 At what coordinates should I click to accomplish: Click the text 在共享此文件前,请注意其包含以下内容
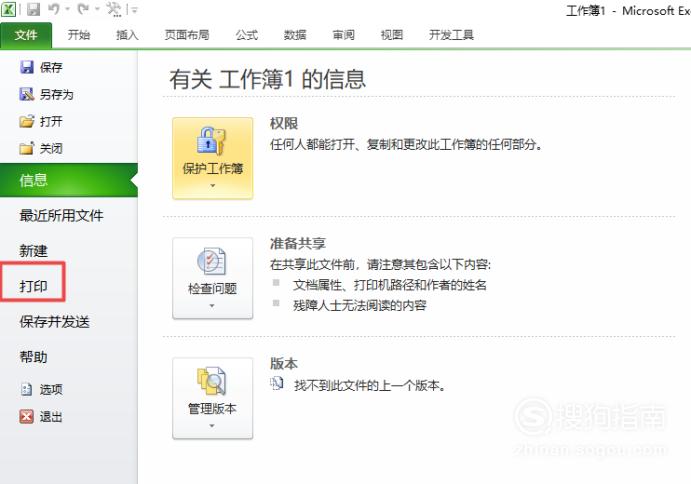coord(380,264)
